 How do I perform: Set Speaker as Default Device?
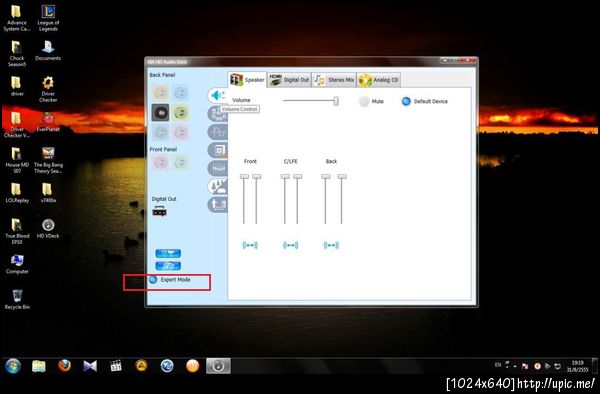(x=406, y=101)
